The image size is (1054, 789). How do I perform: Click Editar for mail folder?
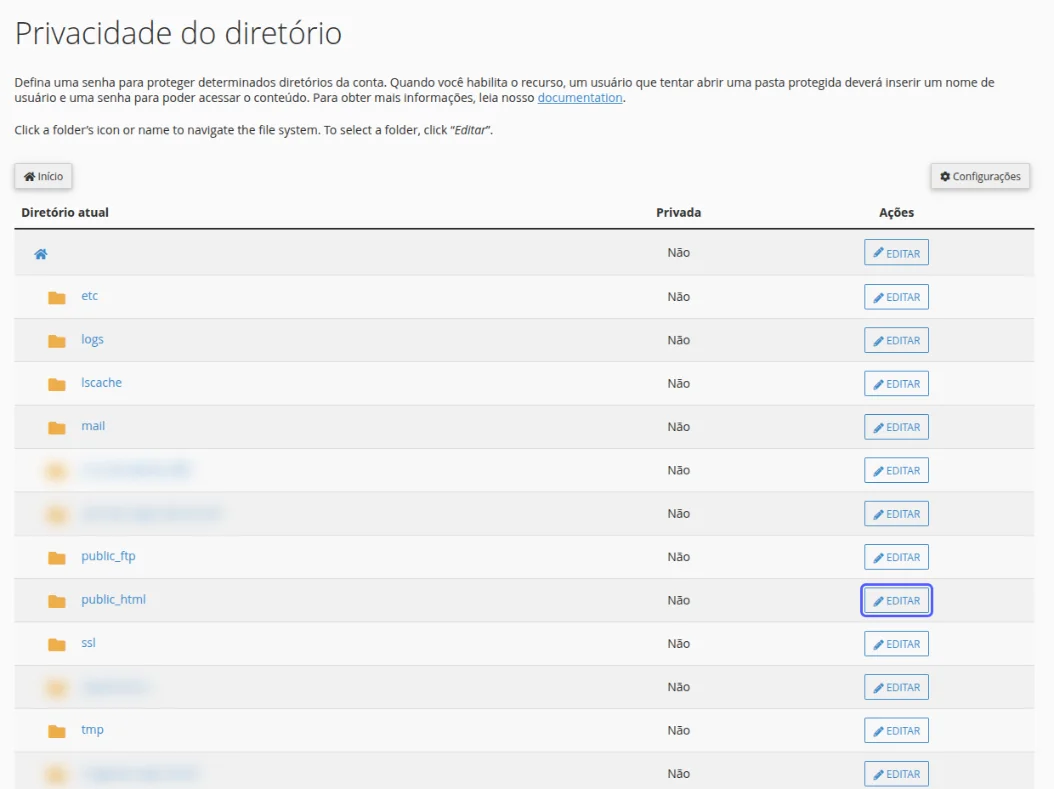[896, 427]
